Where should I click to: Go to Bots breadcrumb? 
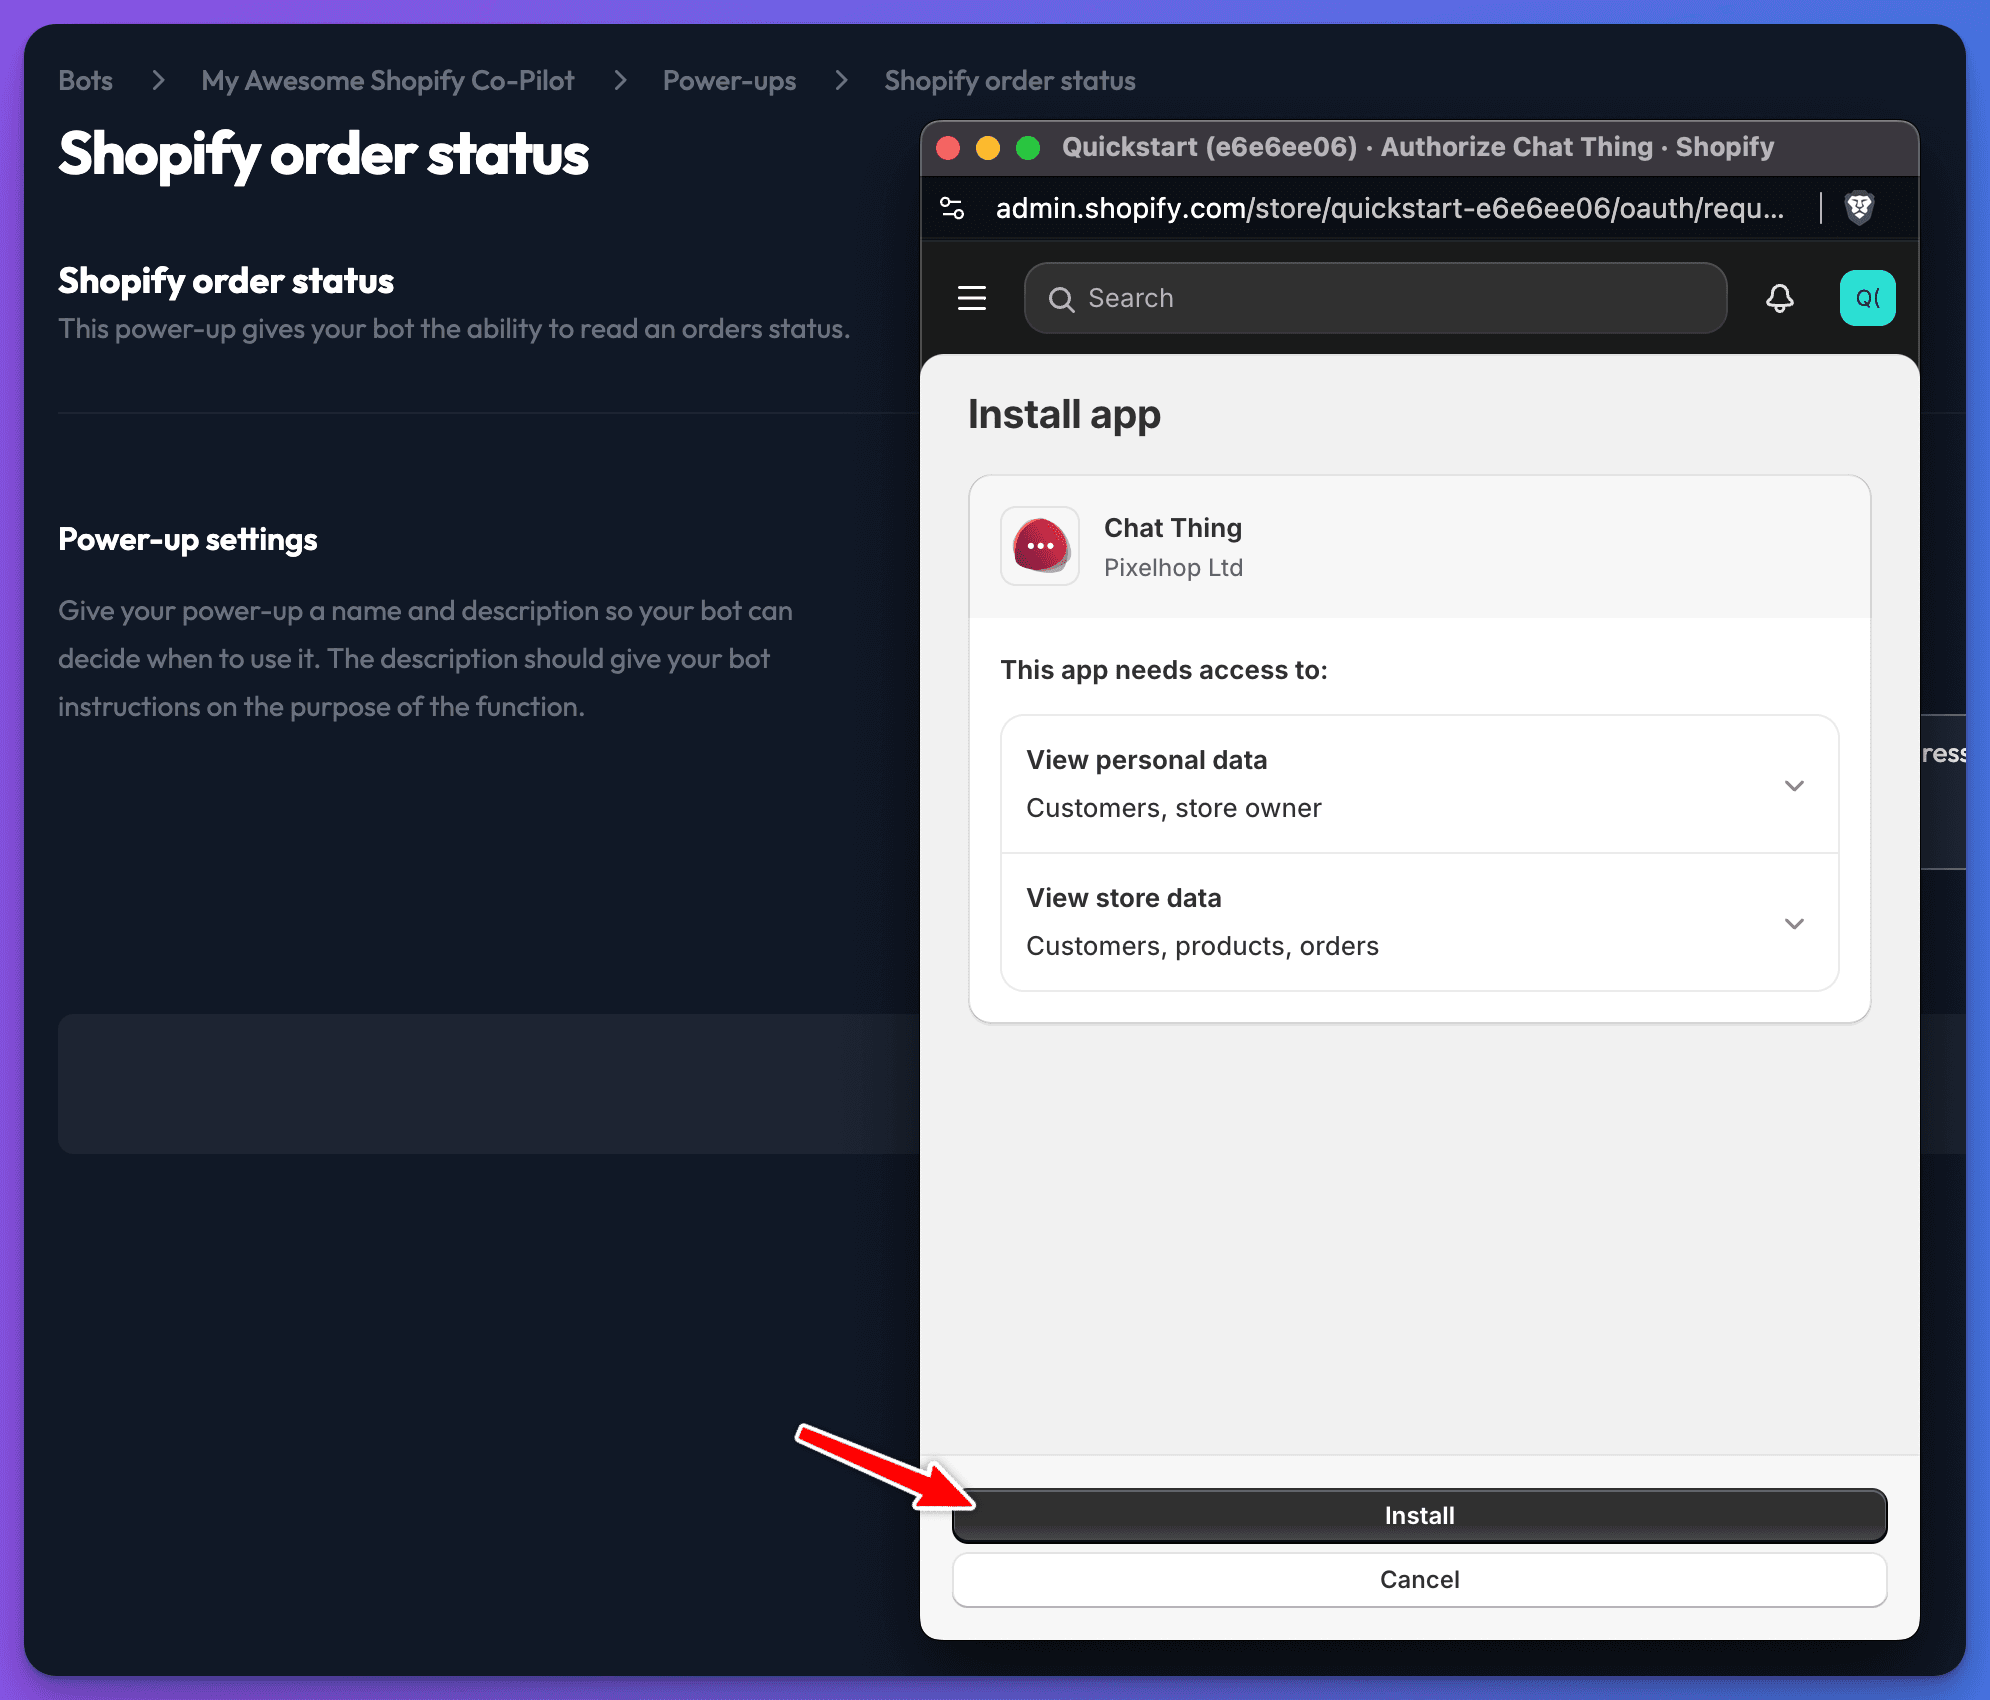click(x=85, y=80)
